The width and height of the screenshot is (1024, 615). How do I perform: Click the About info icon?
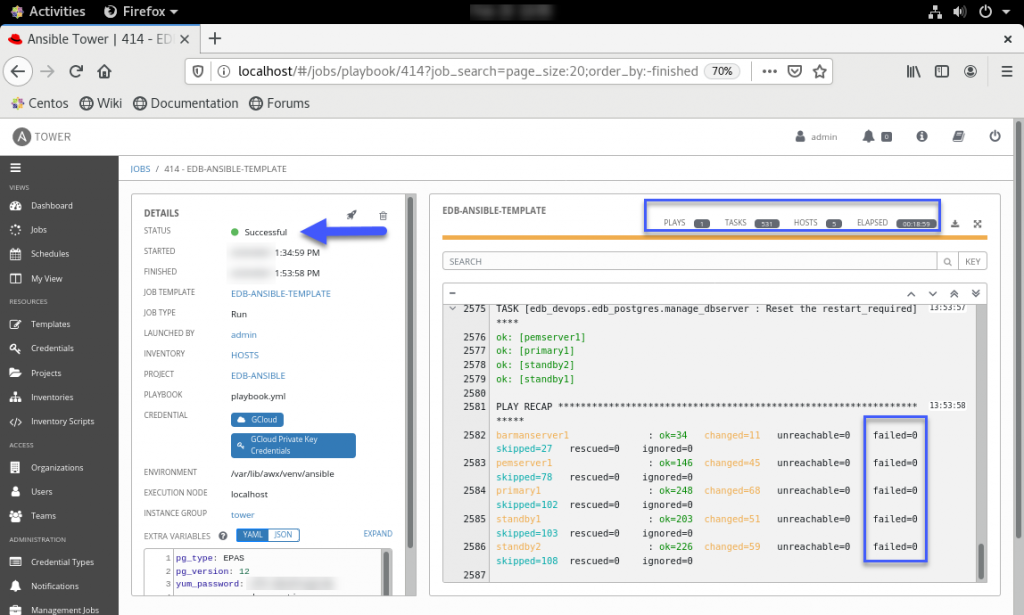pos(922,136)
